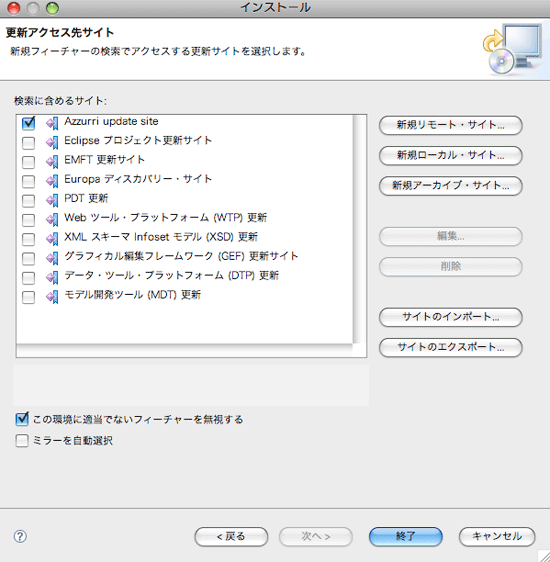
Task: Click the site icon beside XML スキーマ Infoset モデル
Action: 52,239
